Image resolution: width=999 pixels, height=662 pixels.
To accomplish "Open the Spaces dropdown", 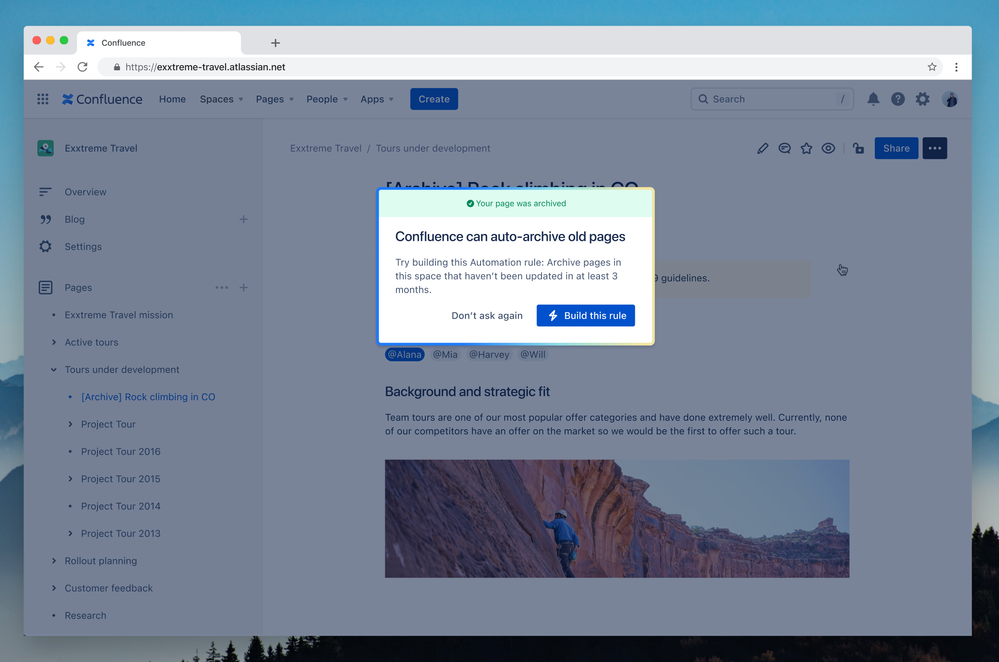I will [x=221, y=99].
